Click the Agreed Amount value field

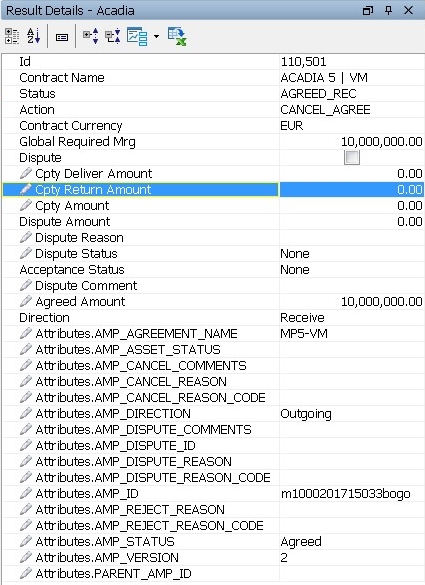(x=351, y=301)
